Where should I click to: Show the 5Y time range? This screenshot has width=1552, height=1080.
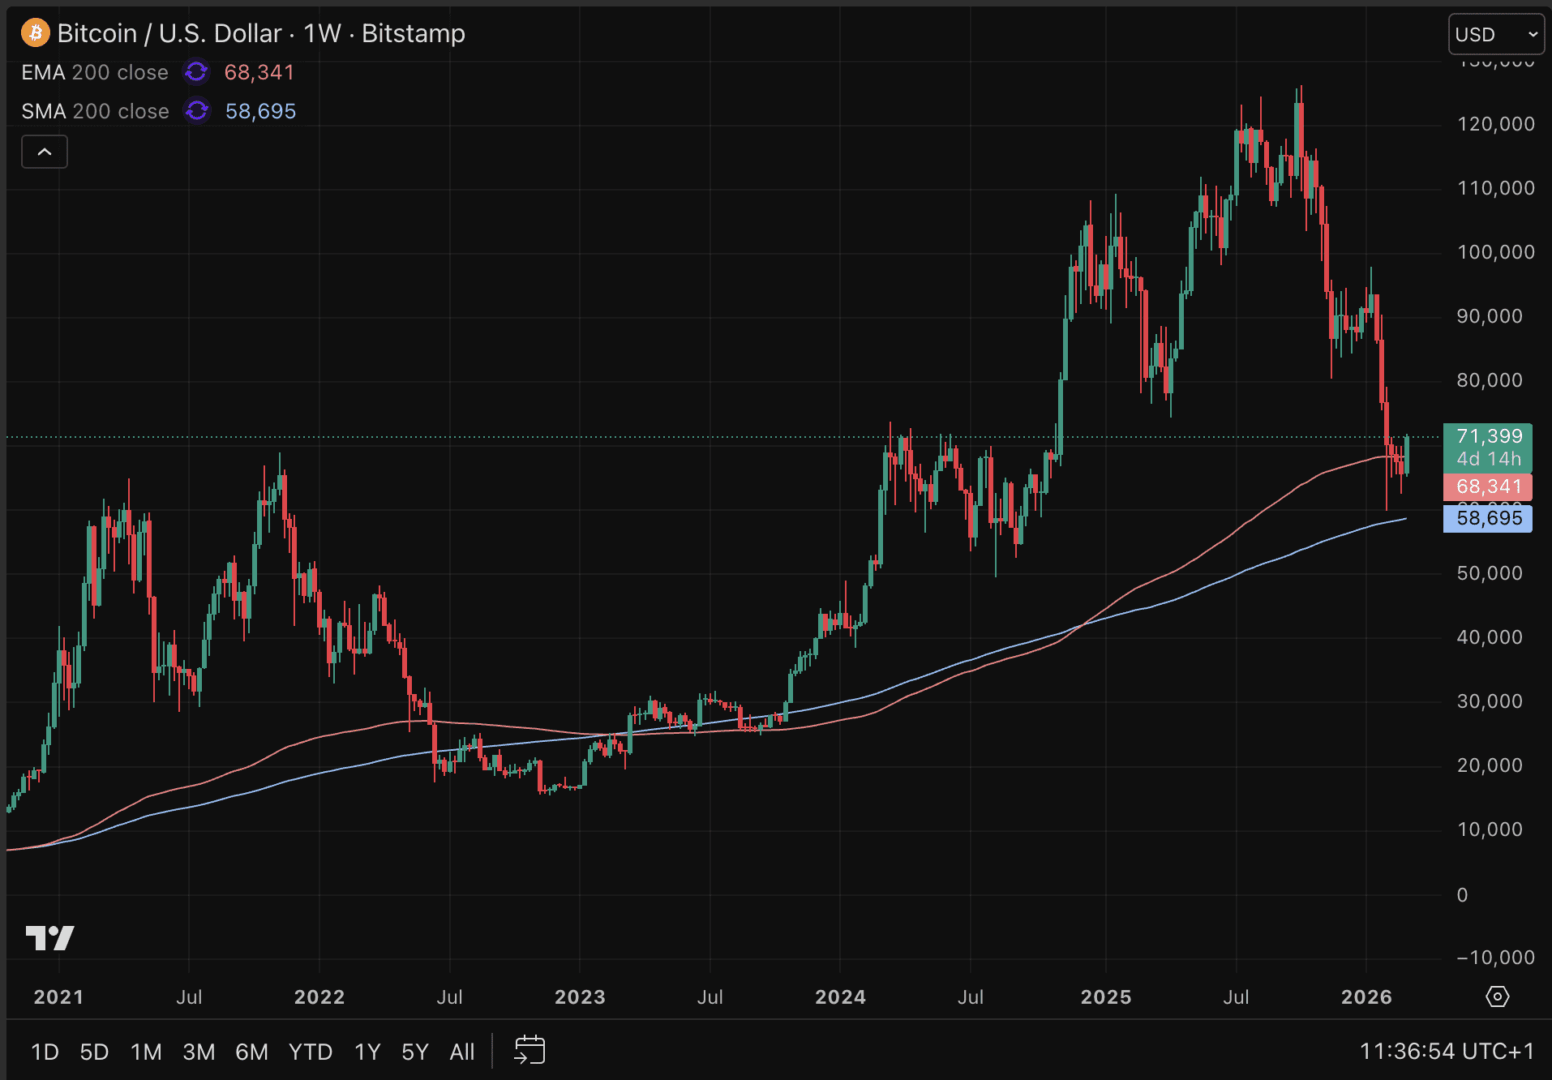[x=415, y=1052]
